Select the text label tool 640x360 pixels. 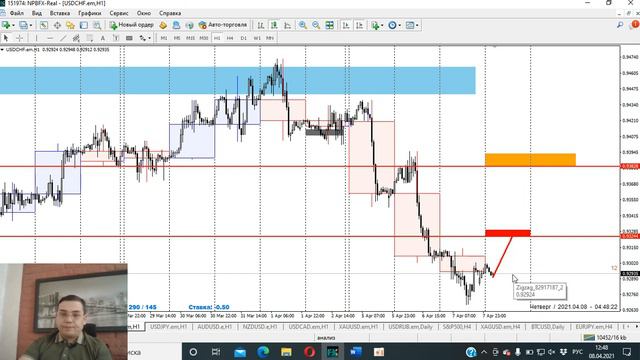(116, 38)
